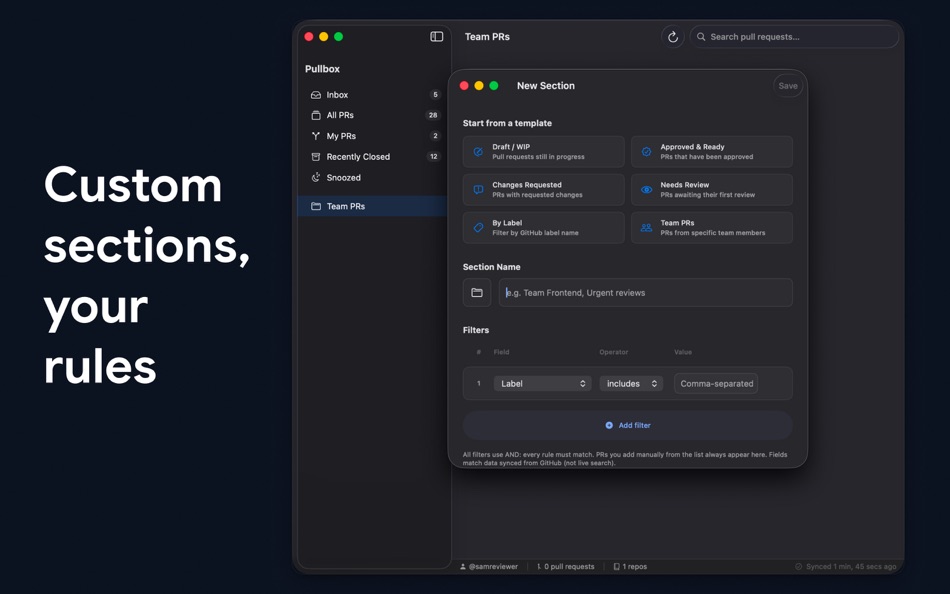Select the Approved & Ready template
The image size is (950, 594).
[x=711, y=151]
